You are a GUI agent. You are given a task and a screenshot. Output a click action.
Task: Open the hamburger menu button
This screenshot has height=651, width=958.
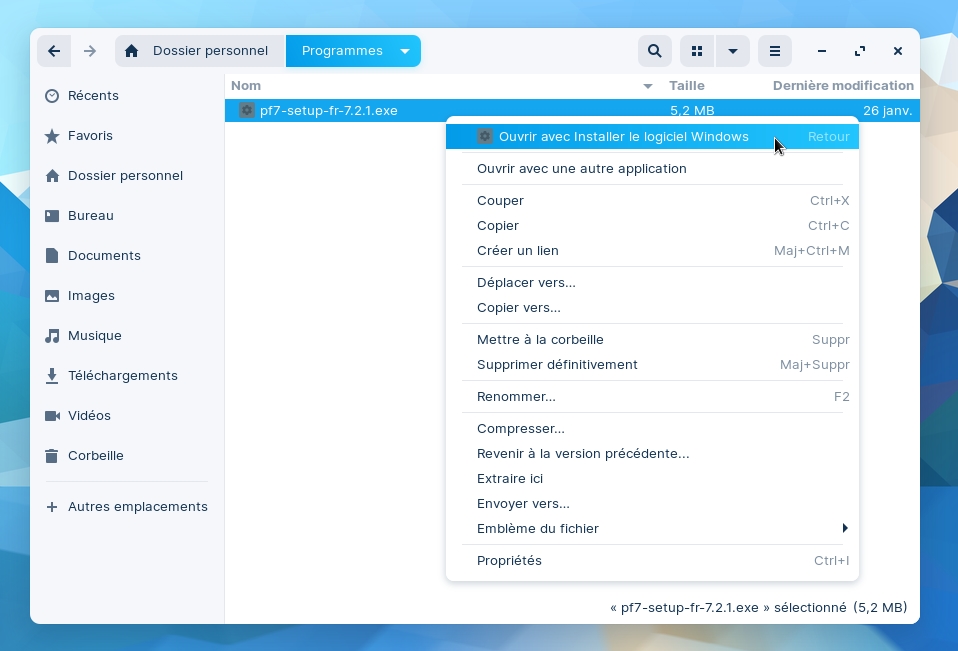click(775, 51)
